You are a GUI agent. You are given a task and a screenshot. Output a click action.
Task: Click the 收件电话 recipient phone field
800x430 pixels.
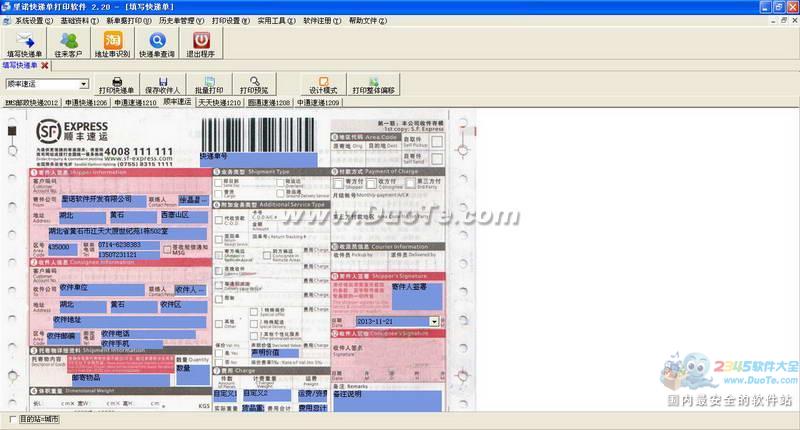(148, 335)
